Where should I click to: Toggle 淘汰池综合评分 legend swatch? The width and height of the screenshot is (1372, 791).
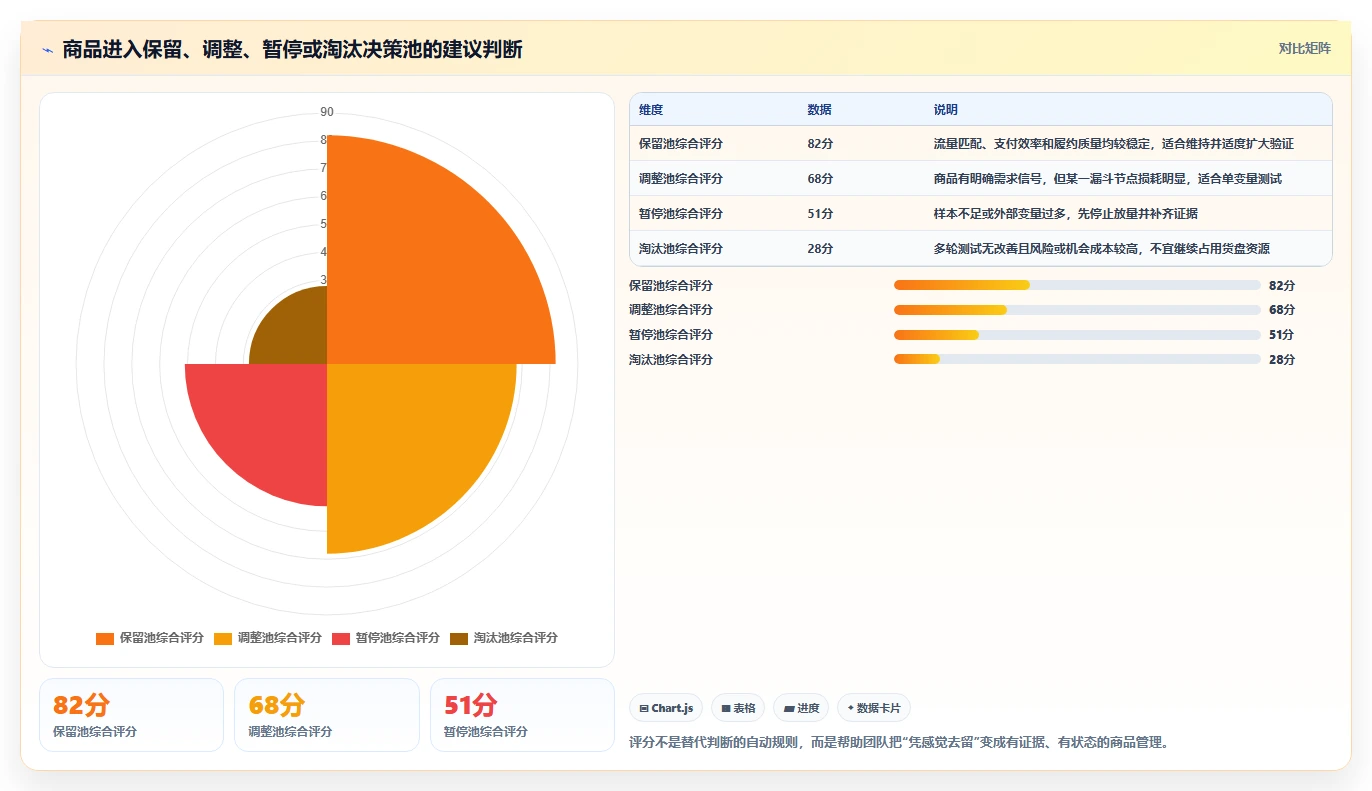[x=459, y=638]
